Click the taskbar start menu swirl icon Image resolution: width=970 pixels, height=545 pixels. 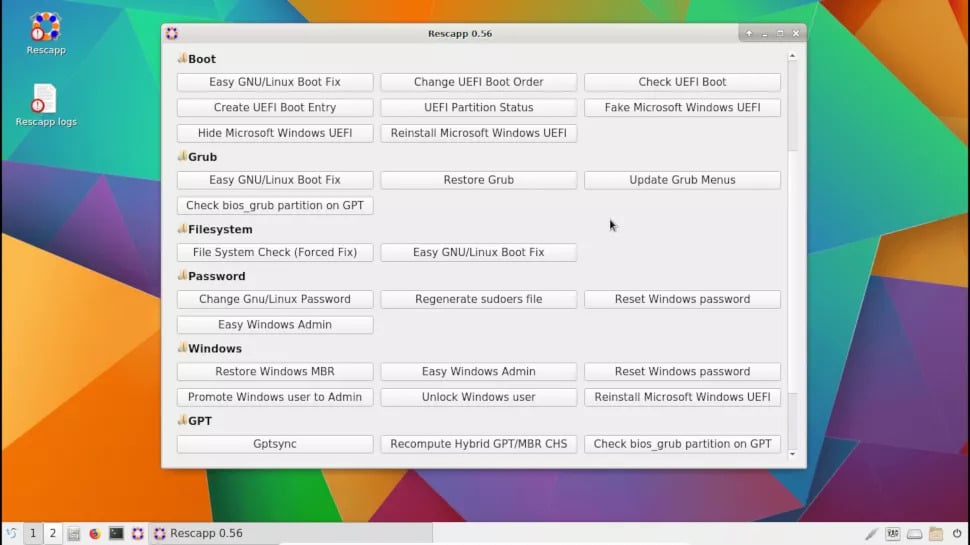point(11,533)
